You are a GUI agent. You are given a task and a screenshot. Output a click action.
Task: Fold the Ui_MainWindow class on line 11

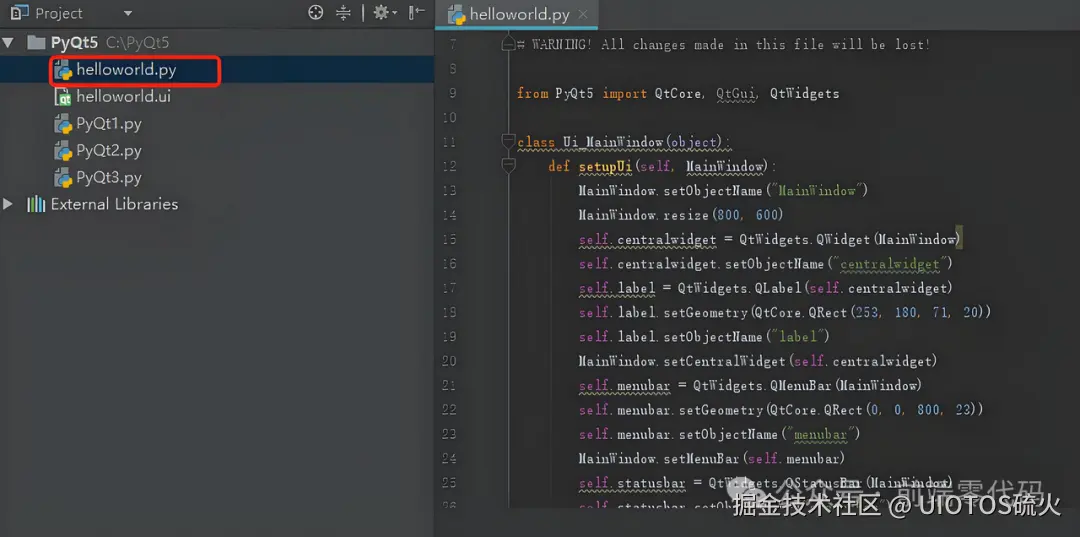coord(509,141)
